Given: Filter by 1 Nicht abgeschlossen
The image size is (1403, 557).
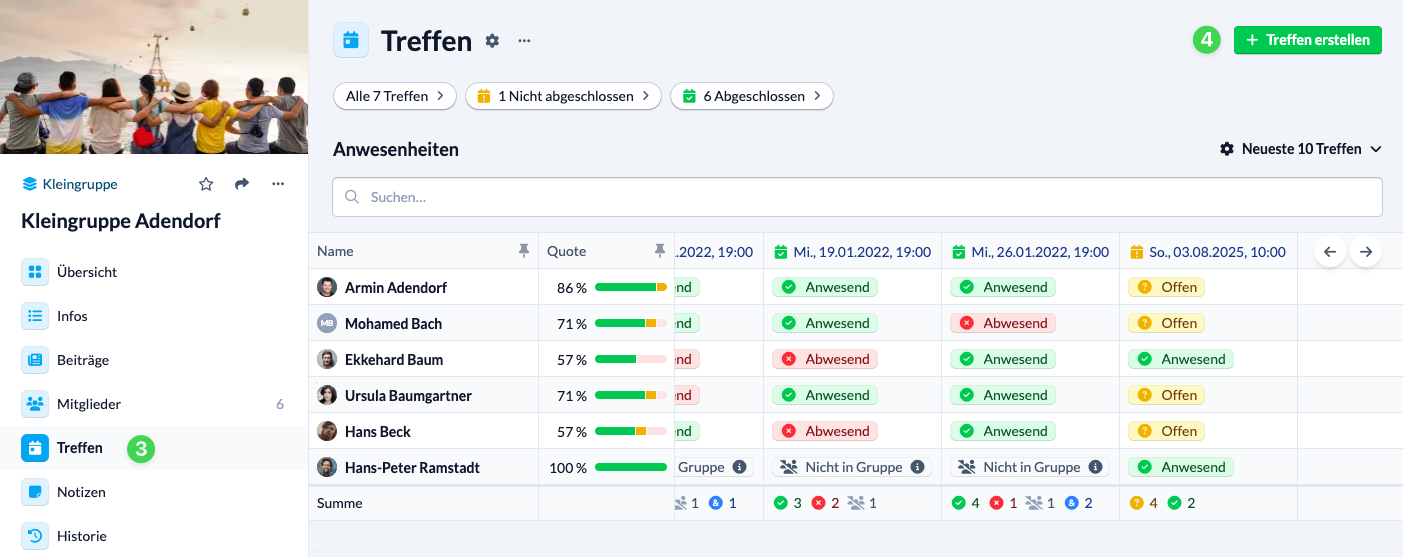Looking at the screenshot, I should pyautogui.click(x=563, y=96).
